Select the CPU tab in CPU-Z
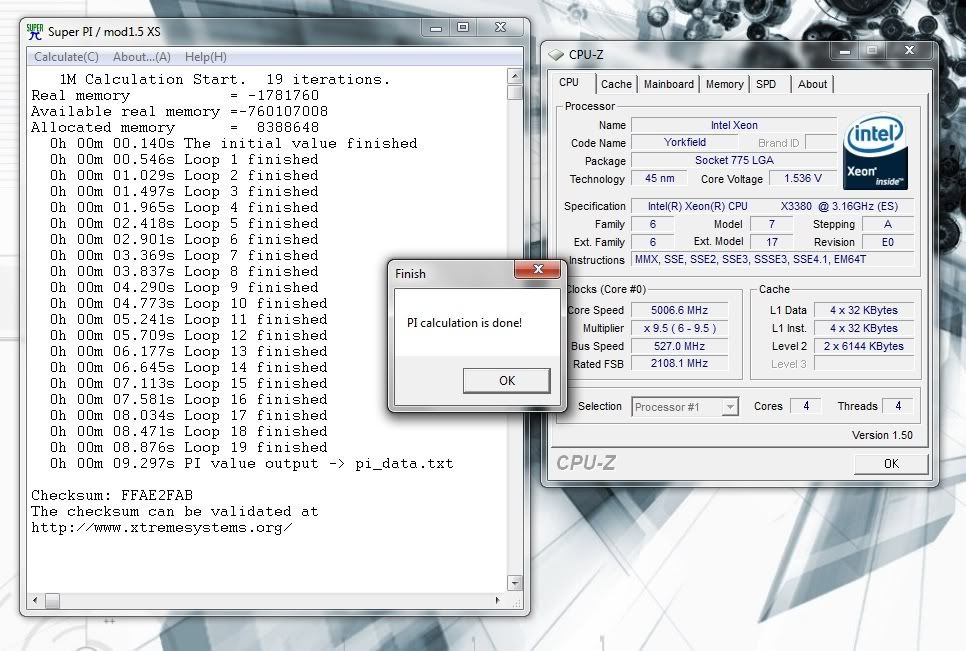 pyautogui.click(x=569, y=83)
